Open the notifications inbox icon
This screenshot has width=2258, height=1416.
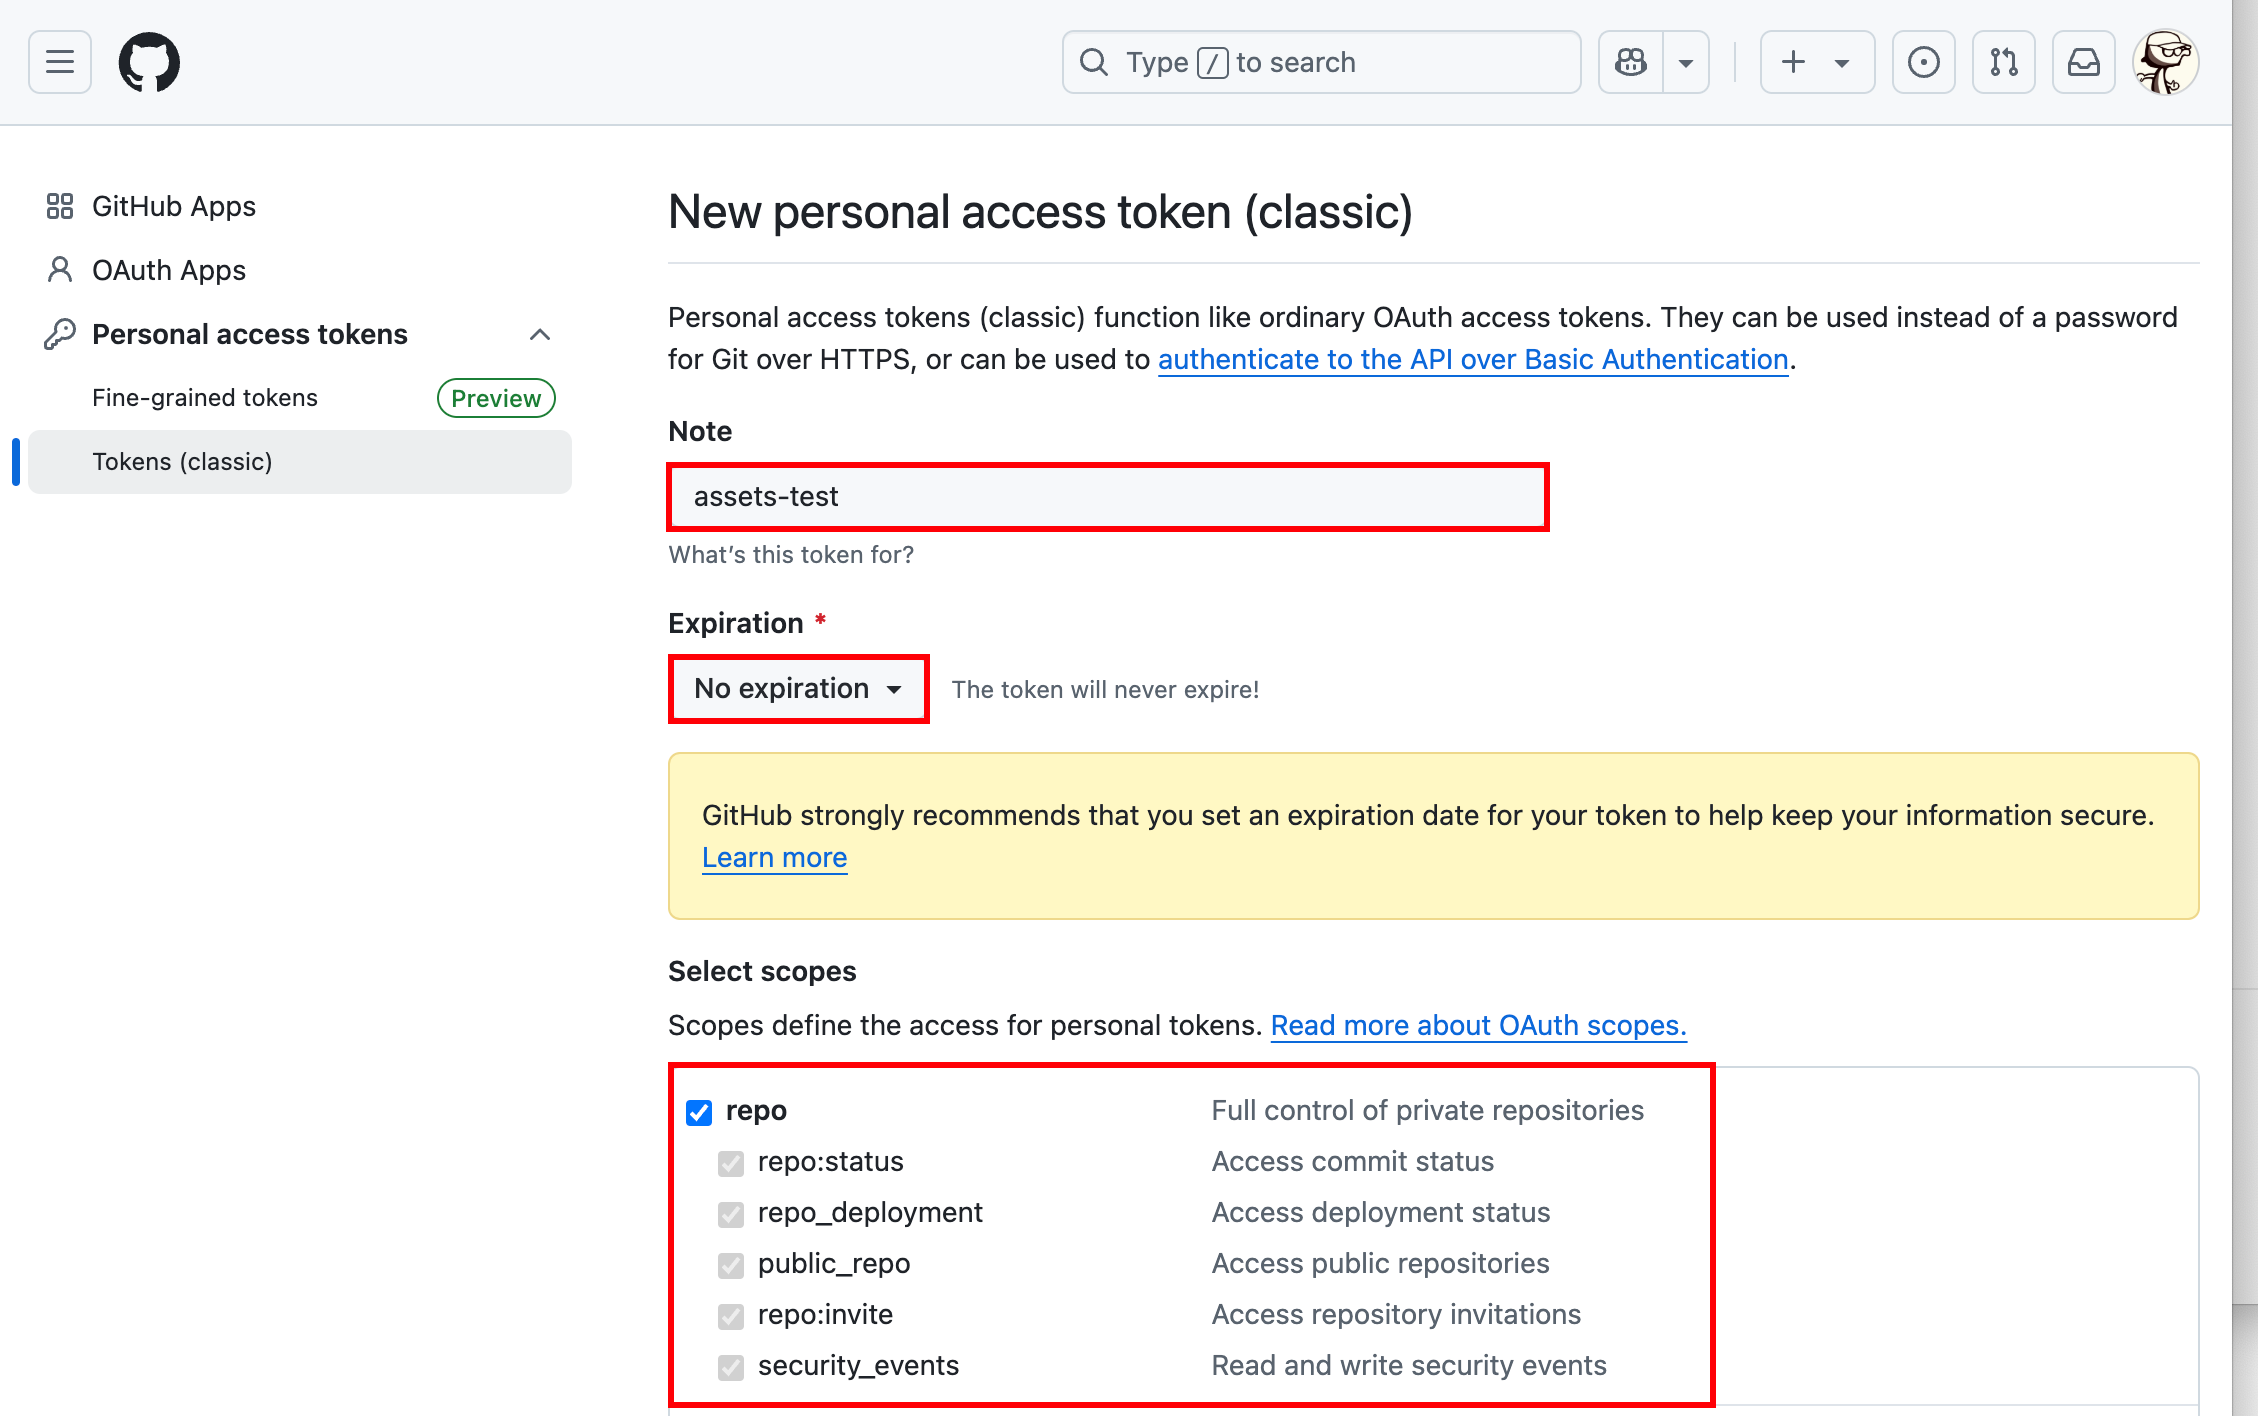pos(2083,62)
